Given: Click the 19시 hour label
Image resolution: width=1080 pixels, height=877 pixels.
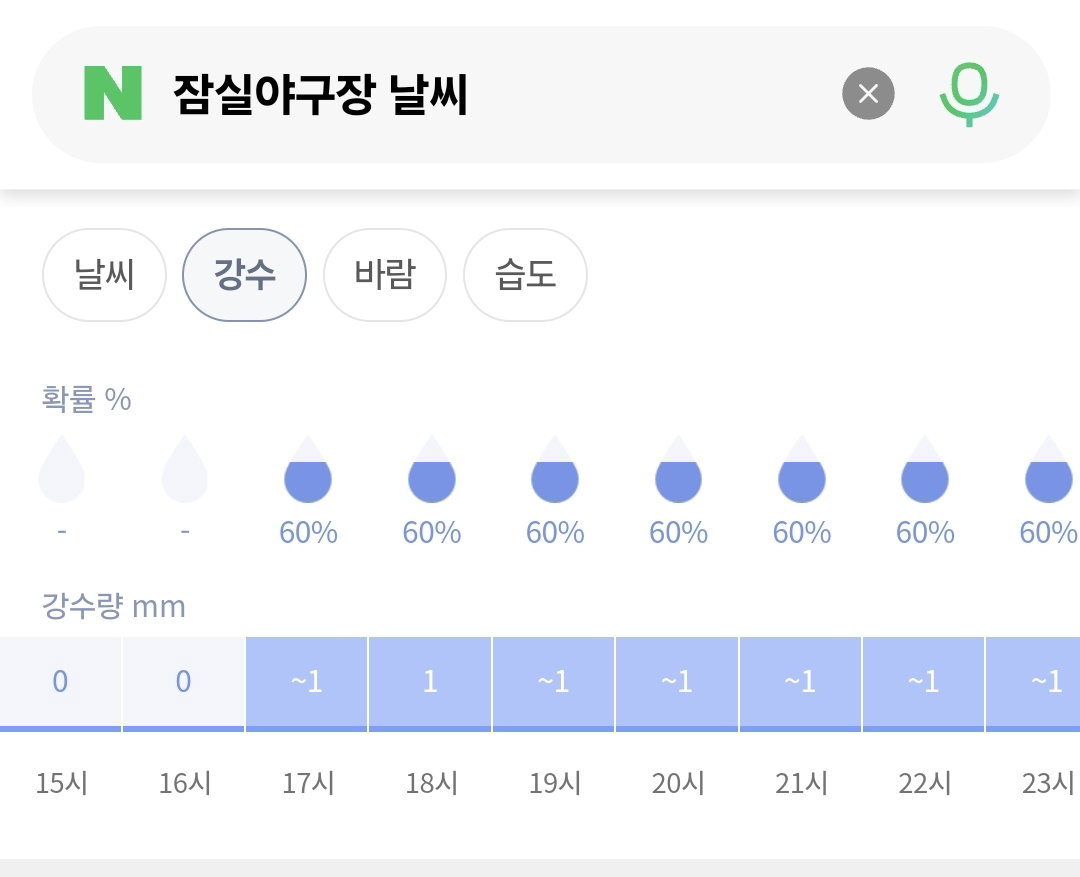Looking at the screenshot, I should (x=554, y=783).
